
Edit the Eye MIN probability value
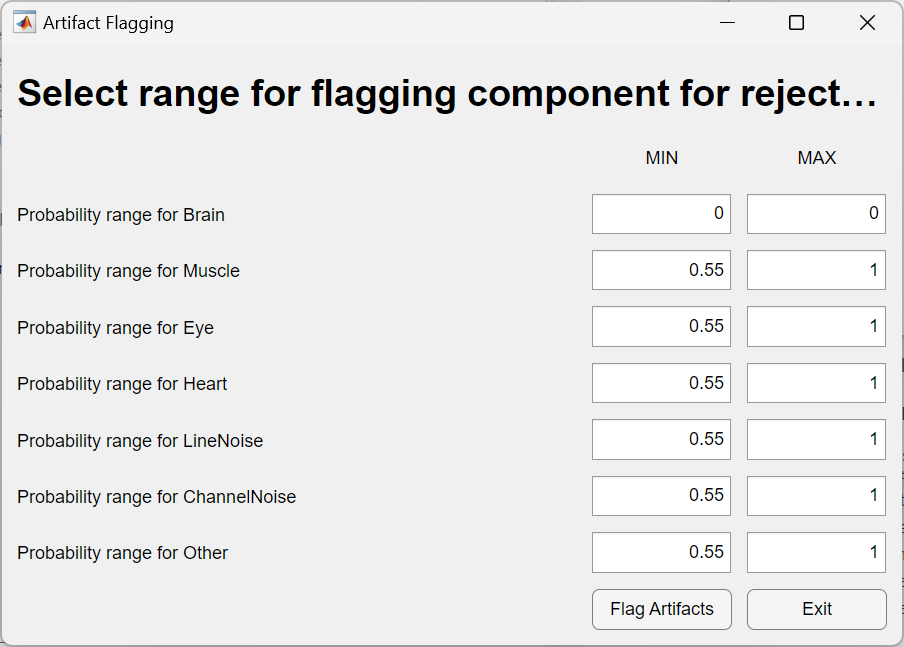click(661, 326)
